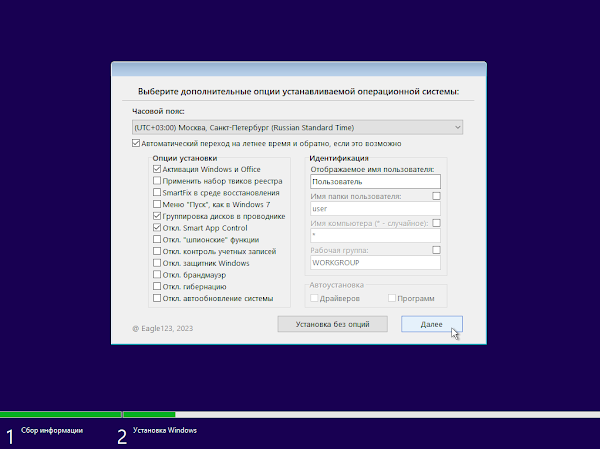Toggle Группировка дисков в проводнике
The height and width of the screenshot is (449, 600).
click(x=157, y=216)
